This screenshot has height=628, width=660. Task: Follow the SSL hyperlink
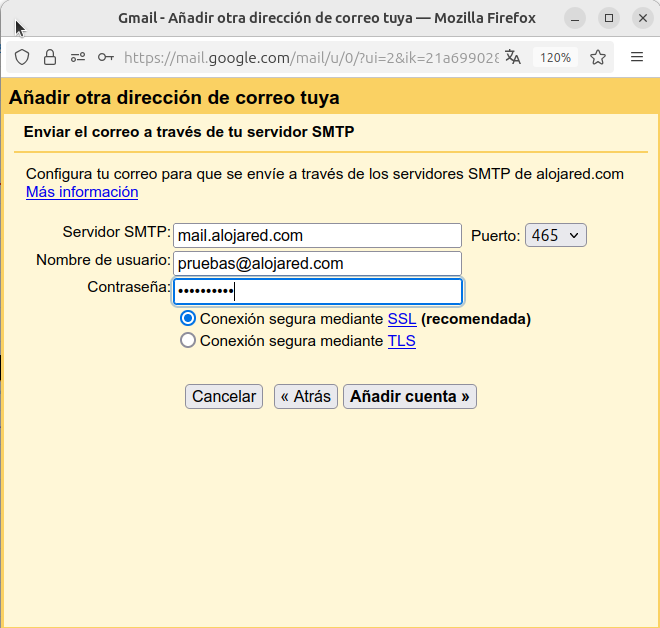(x=402, y=319)
